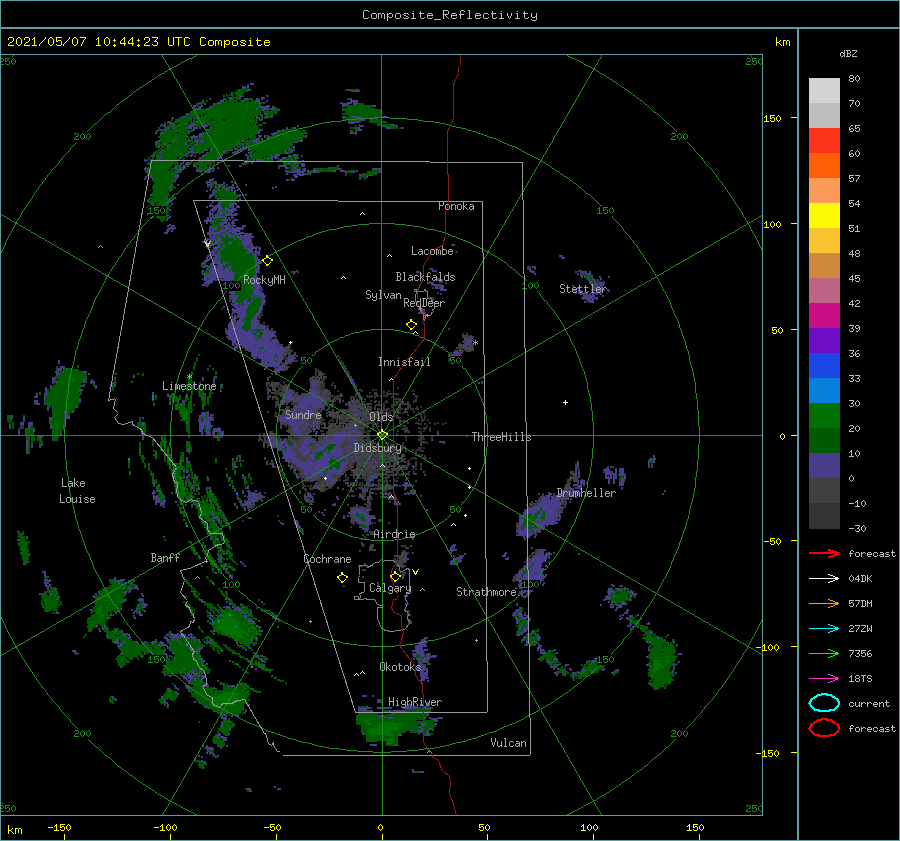Click the Sylvan label

tap(383, 295)
